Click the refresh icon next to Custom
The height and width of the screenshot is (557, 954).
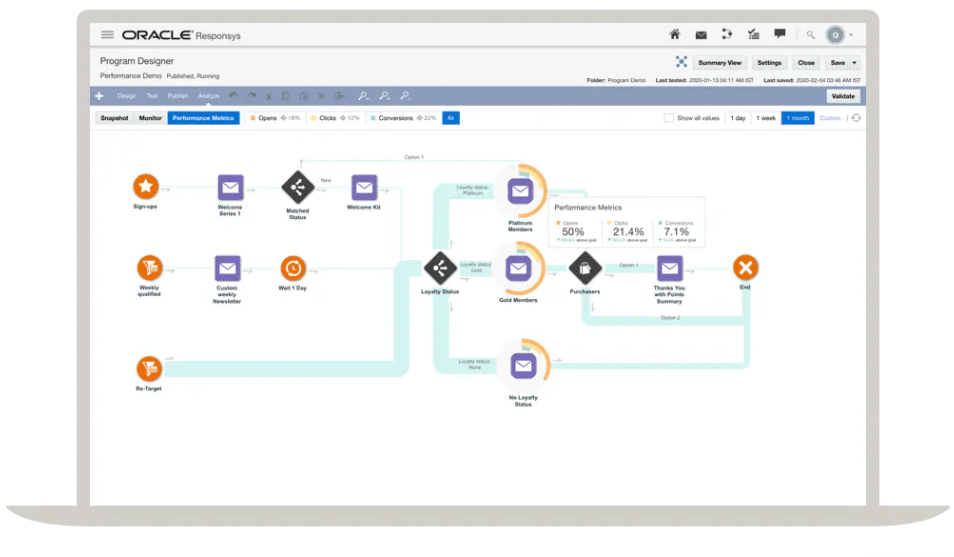click(856, 118)
